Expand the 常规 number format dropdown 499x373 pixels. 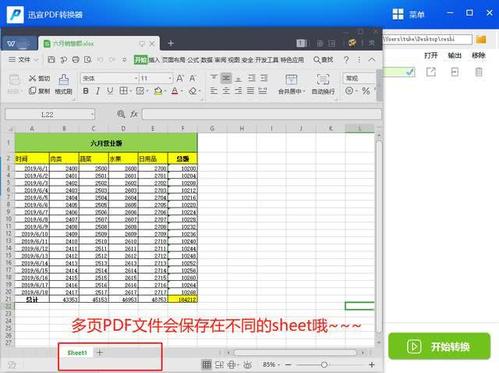point(360,78)
